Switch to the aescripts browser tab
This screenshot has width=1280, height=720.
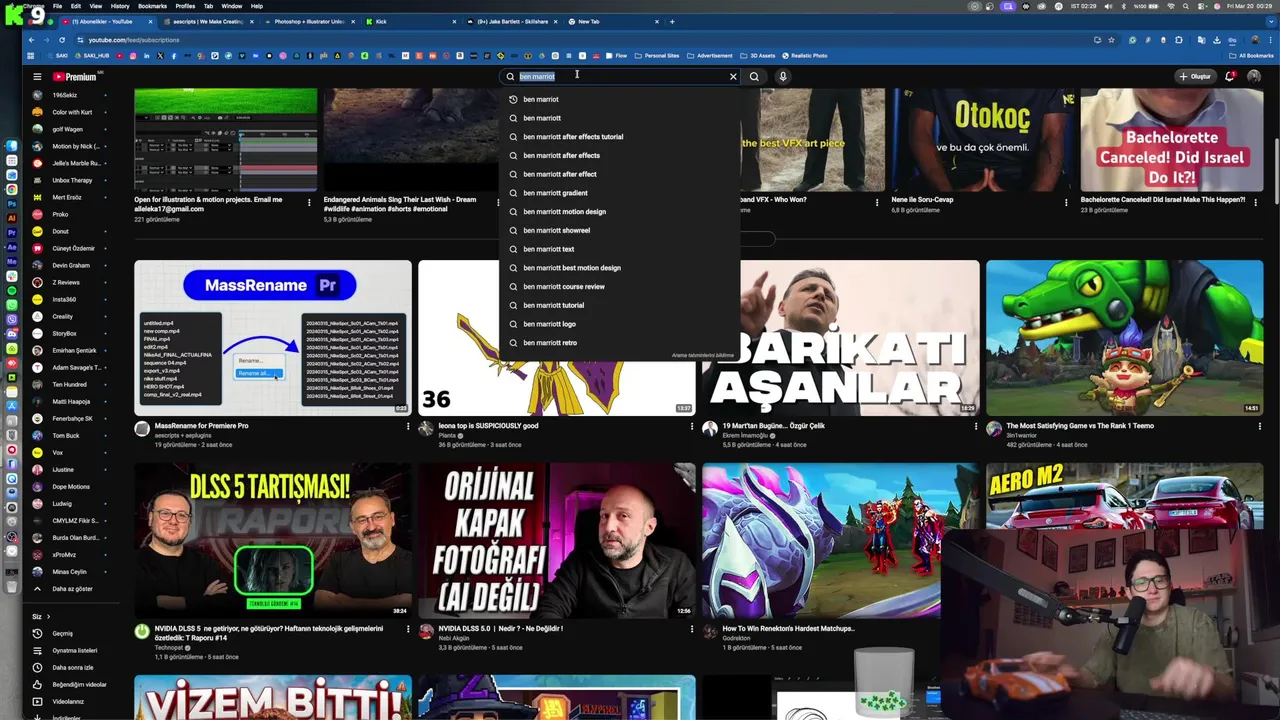208,21
